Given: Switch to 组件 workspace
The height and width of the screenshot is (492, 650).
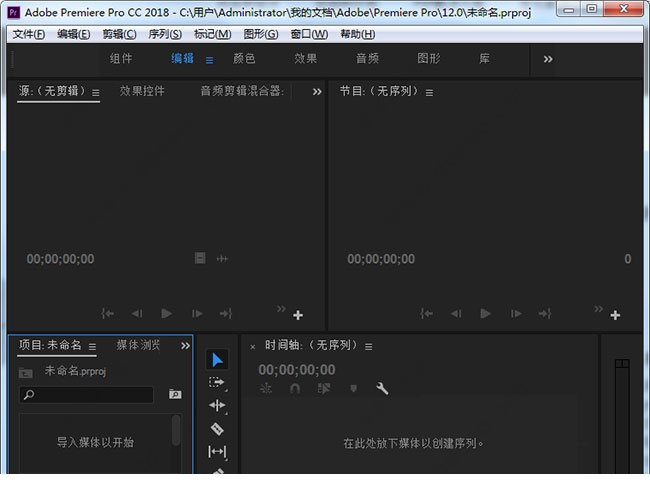Looking at the screenshot, I should [121, 58].
